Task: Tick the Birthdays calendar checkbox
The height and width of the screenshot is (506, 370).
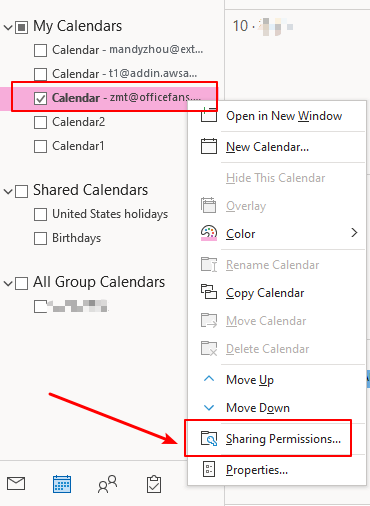Action: (x=40, y=238)
